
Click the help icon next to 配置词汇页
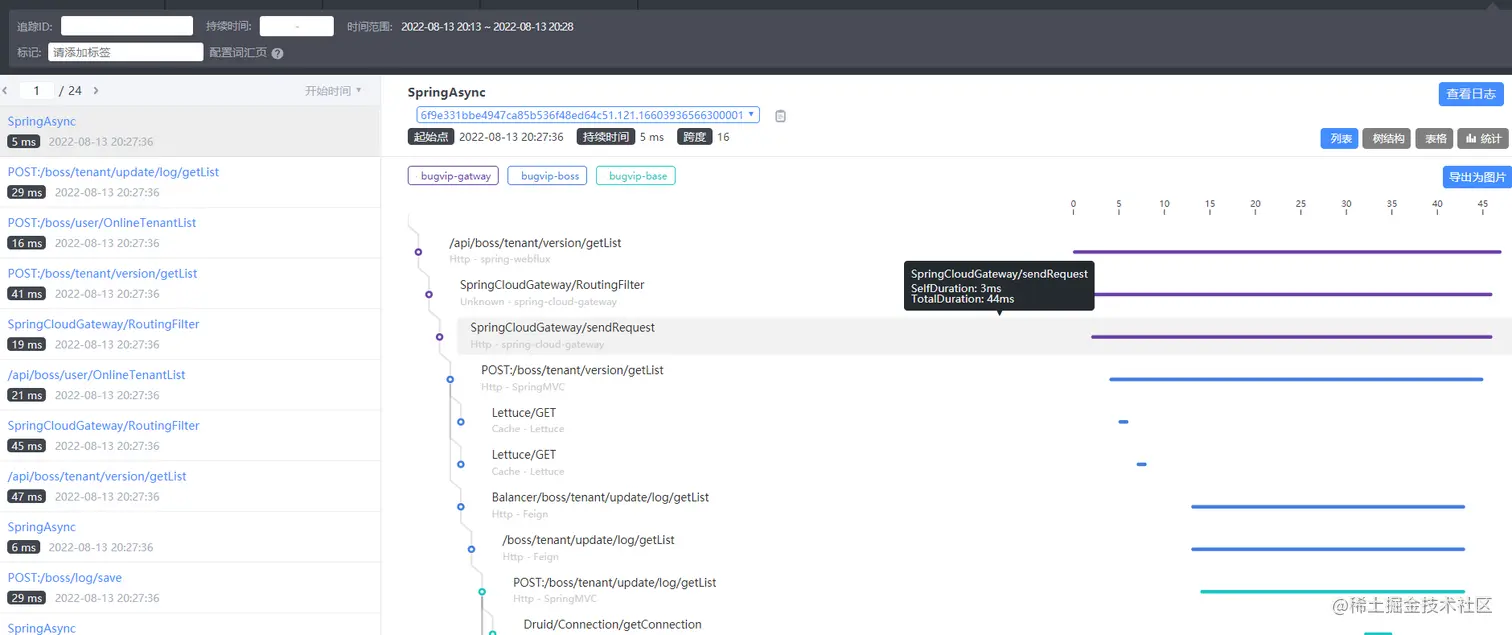277,53
